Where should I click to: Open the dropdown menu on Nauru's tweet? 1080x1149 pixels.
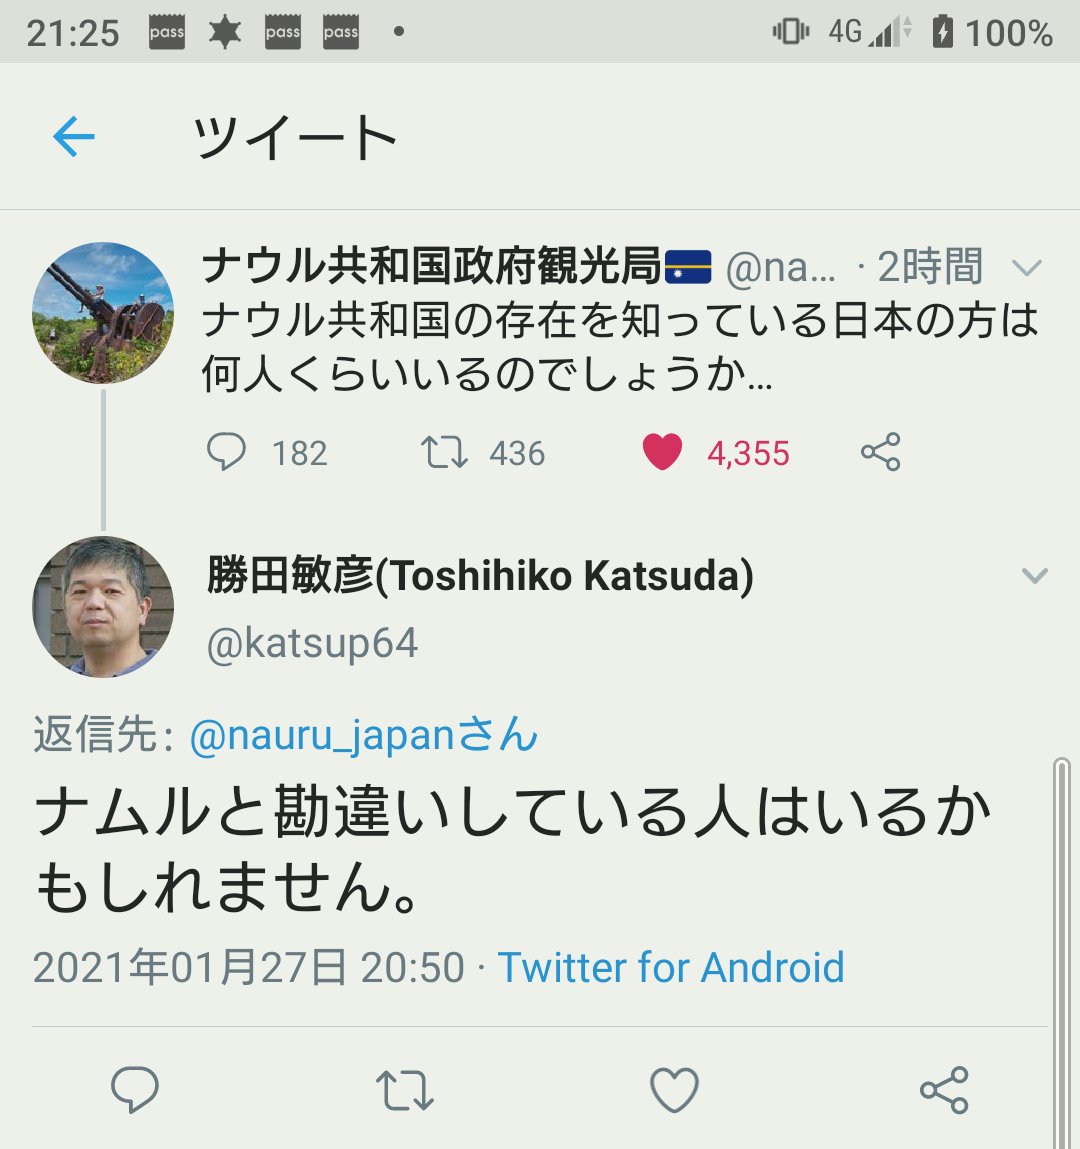click(x=1029, y=268)
